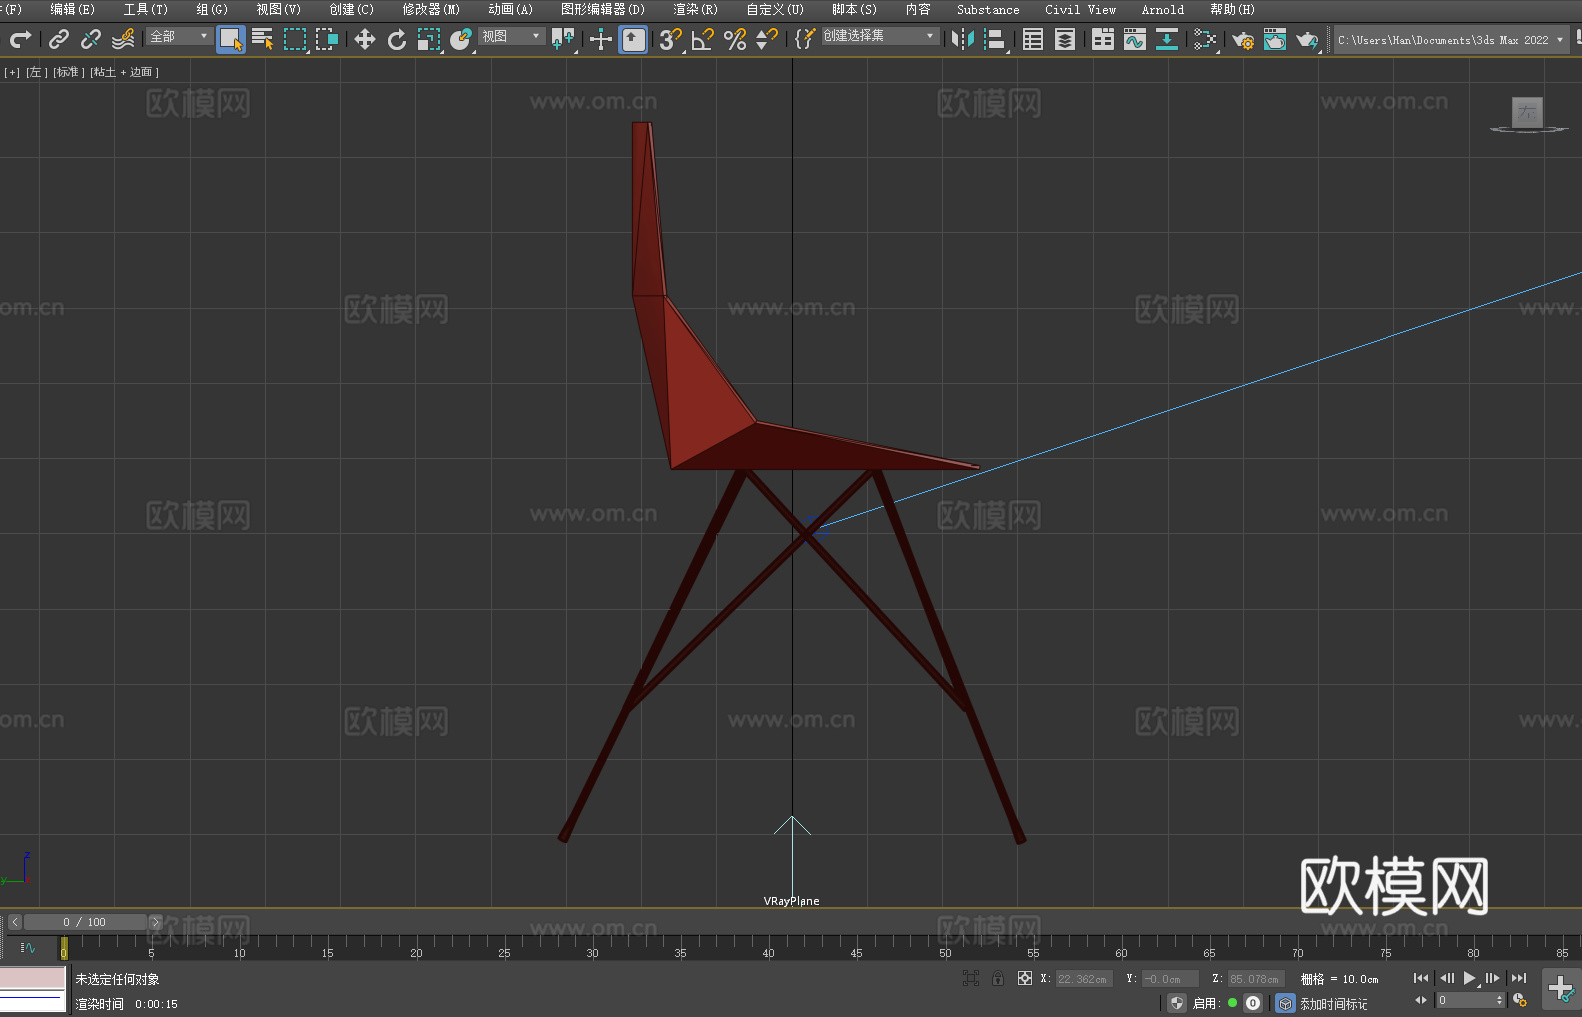This screenshot has height=1017, width=1582.
Task: Click Edit Named Selection Sets icon
Action: 805,39
